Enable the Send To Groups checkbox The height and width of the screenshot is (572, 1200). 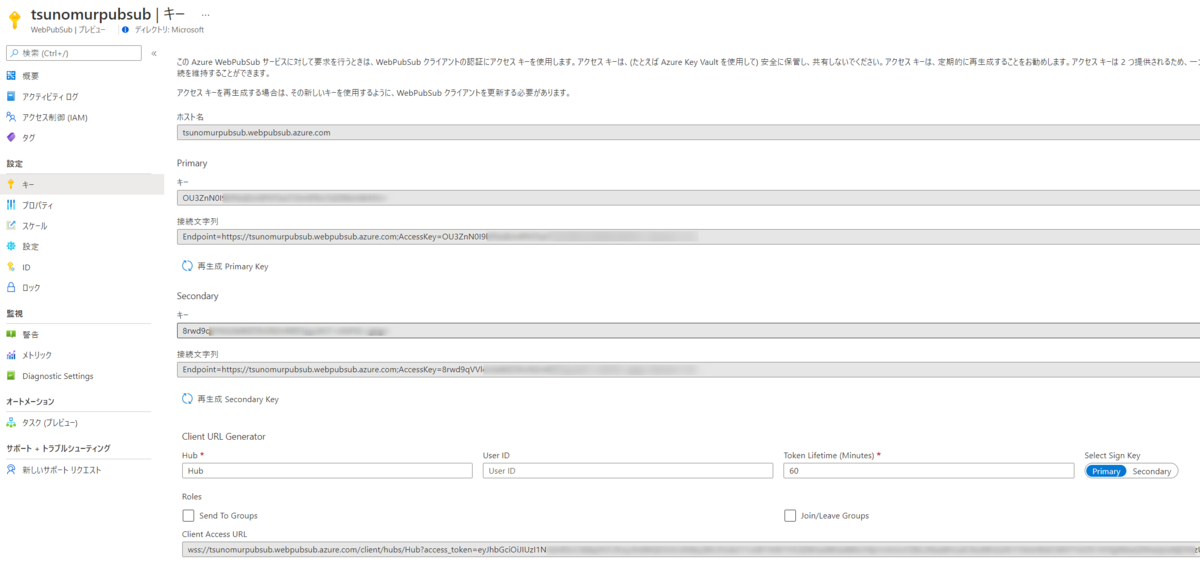click(188, 516)
